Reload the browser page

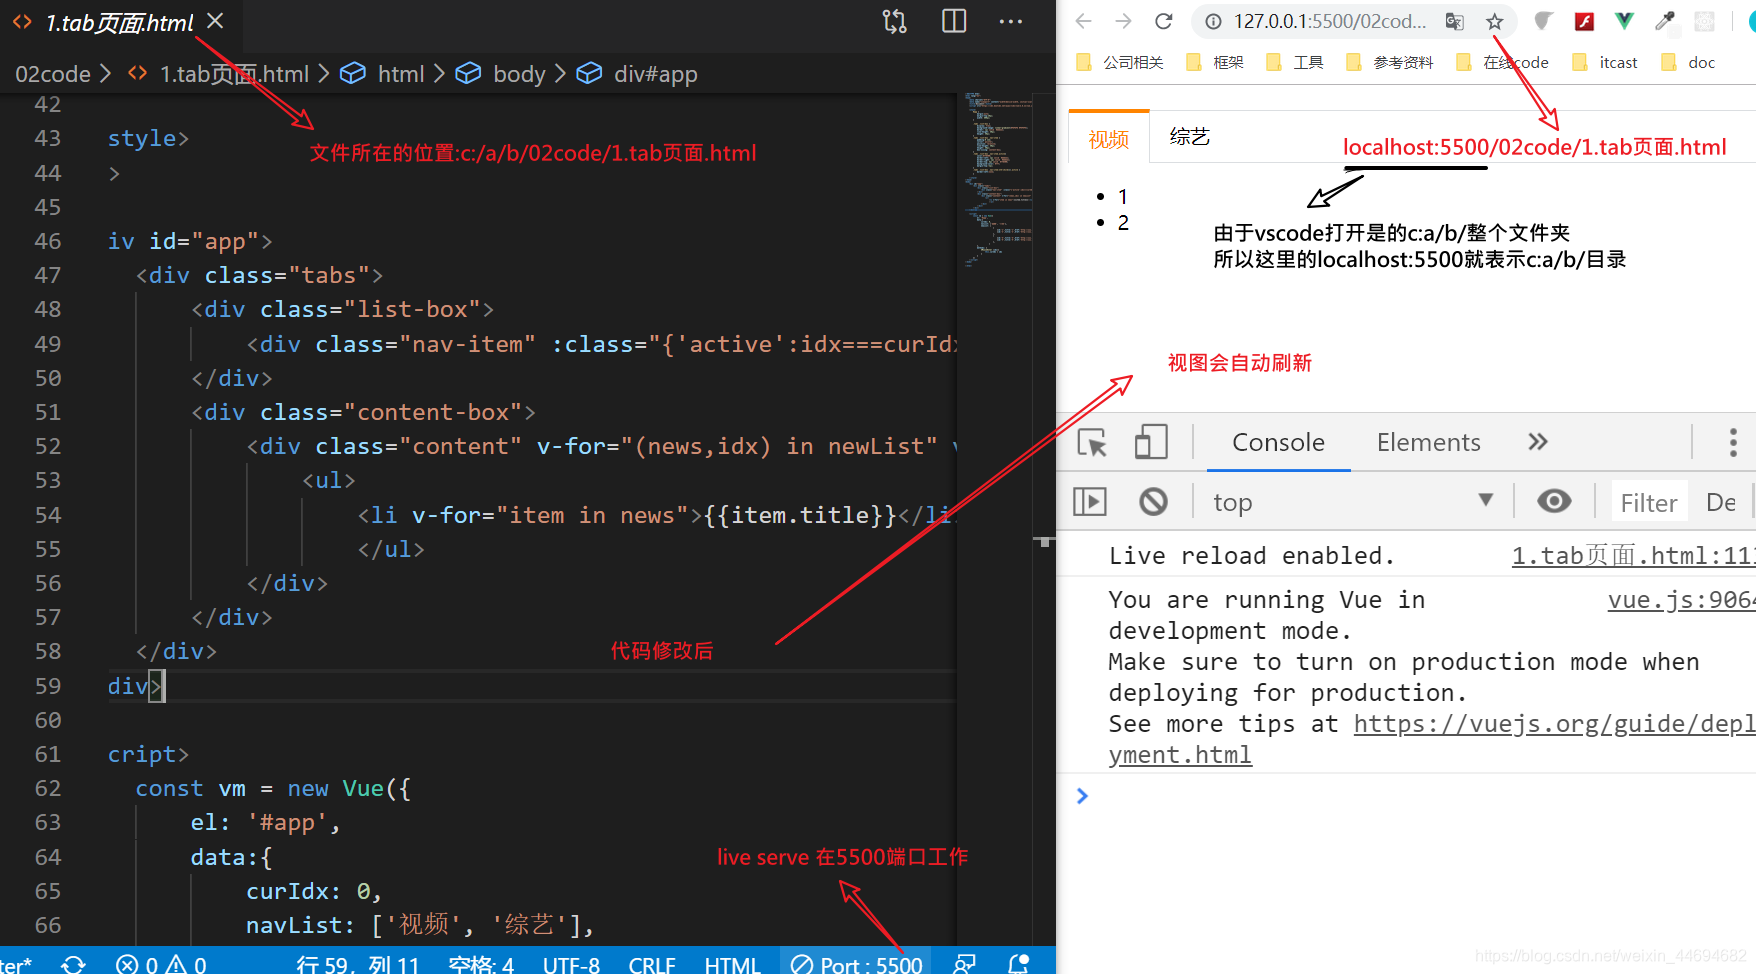pos(1163,21)
